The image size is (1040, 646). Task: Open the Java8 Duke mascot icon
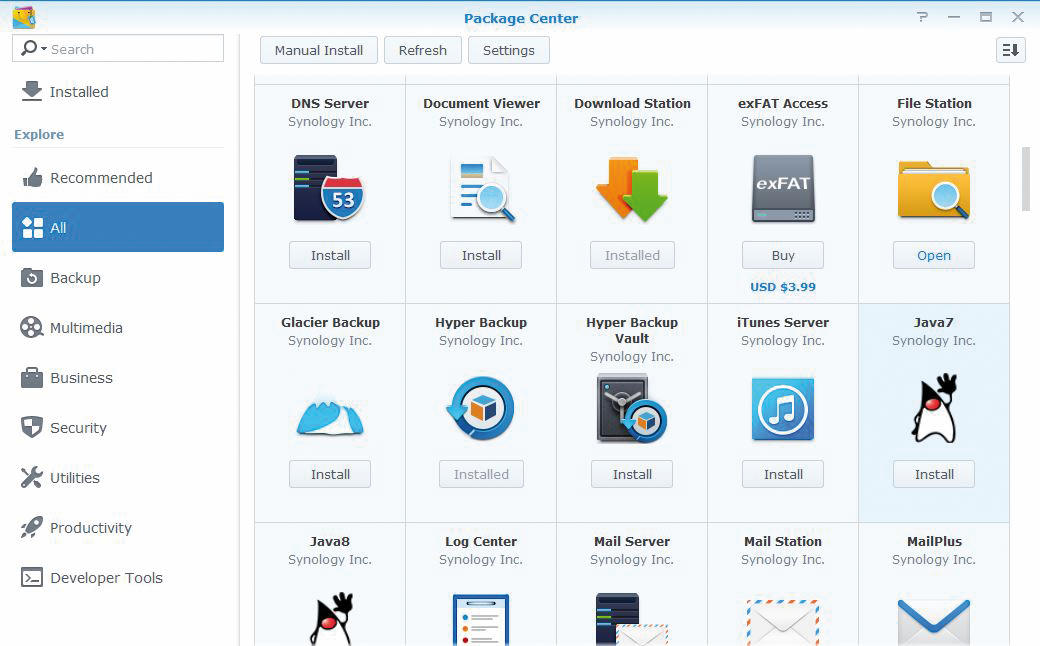331,618
